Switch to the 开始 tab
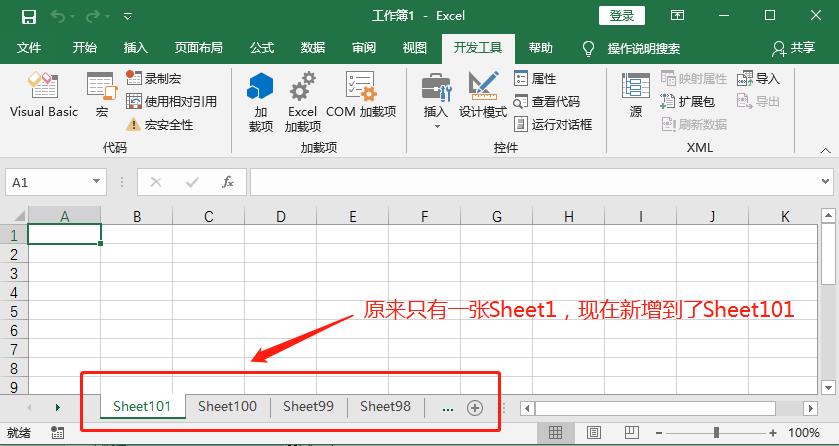Viewport: 839px width, 446px height. click(x=85, y=48)
